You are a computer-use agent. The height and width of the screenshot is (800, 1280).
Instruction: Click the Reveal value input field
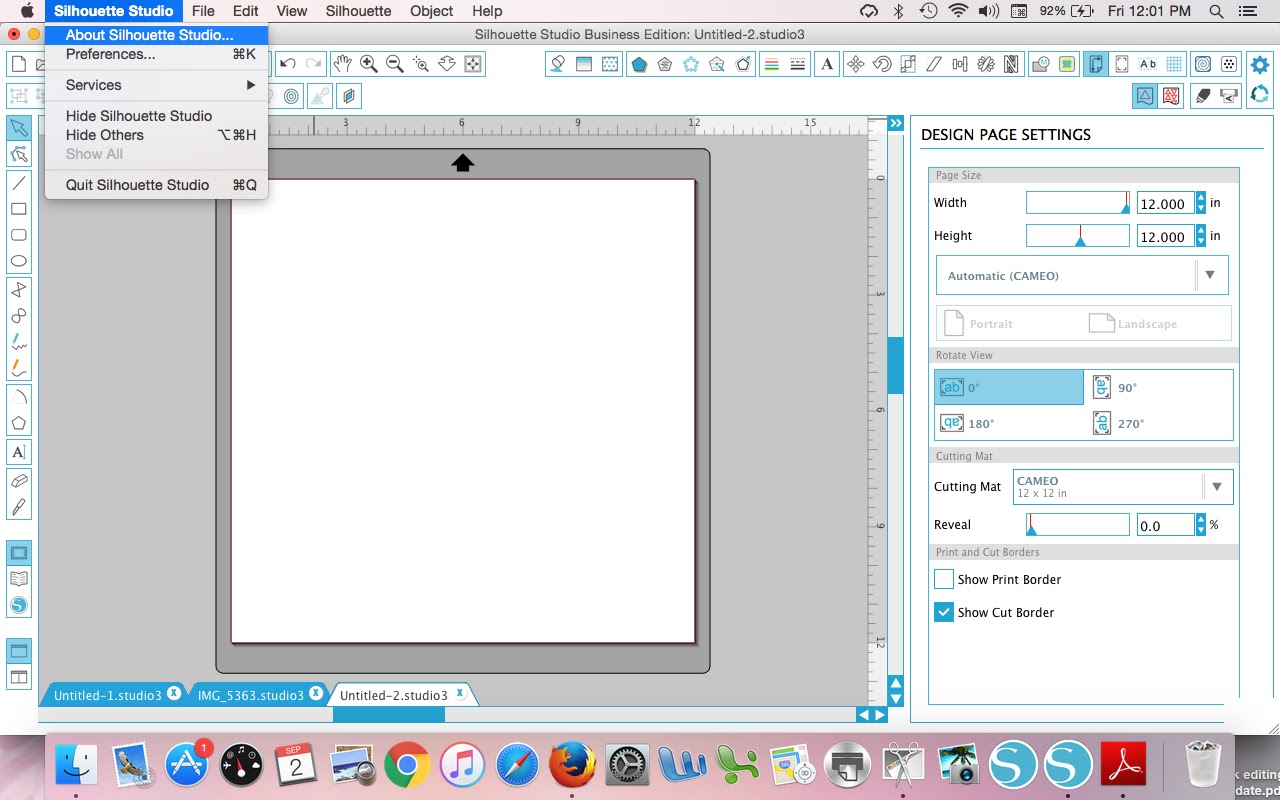pos(1165,525)
